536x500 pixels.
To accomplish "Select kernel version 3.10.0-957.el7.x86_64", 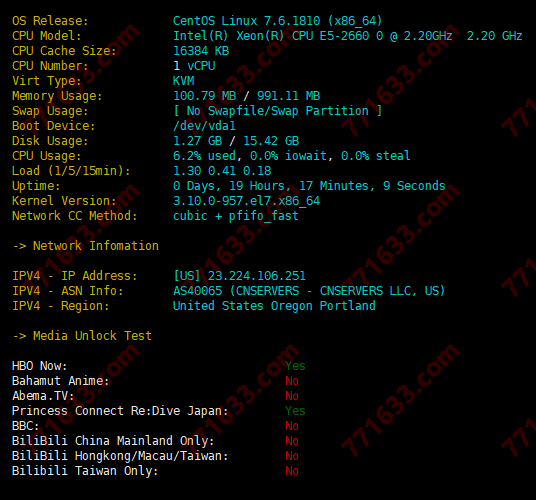I will [x=246, y=201].
